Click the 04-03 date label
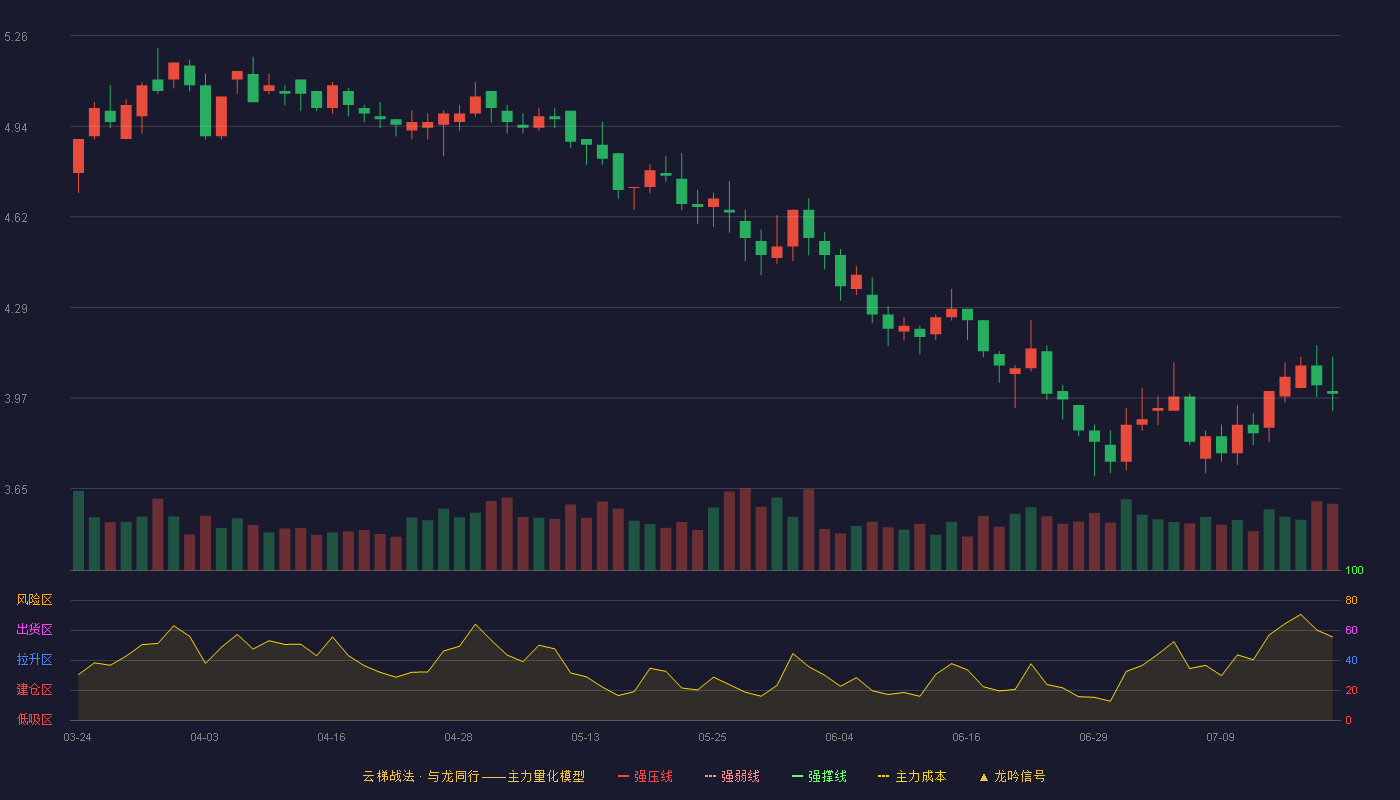The width and height of the screenshot is (1400, 800). [204, 737]
